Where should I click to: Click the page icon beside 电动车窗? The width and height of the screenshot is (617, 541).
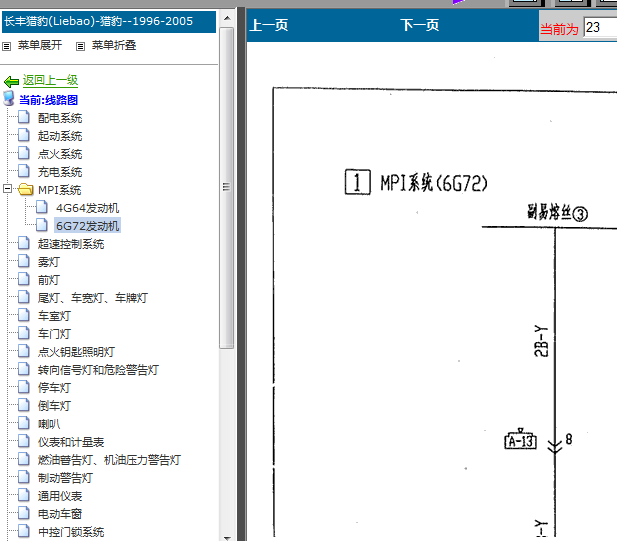tap(24, 513)
